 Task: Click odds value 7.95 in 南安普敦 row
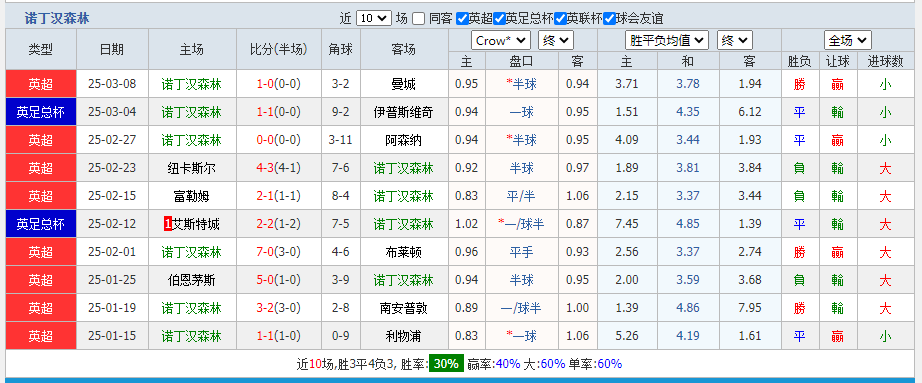(x=750, y=308)
